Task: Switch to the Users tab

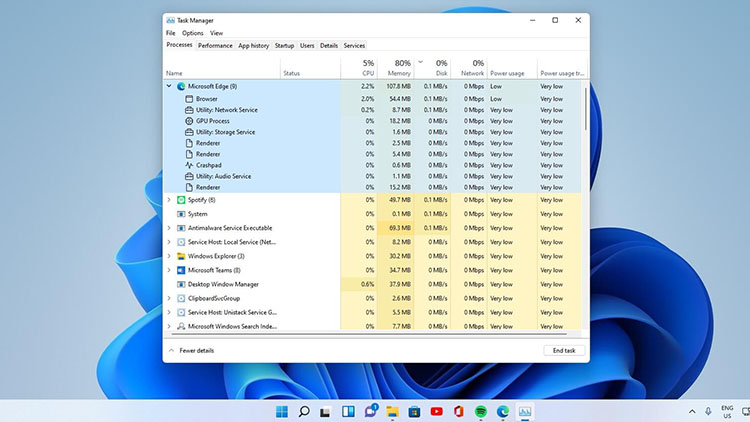Action: pyautogui.click(x=307, y=45)
